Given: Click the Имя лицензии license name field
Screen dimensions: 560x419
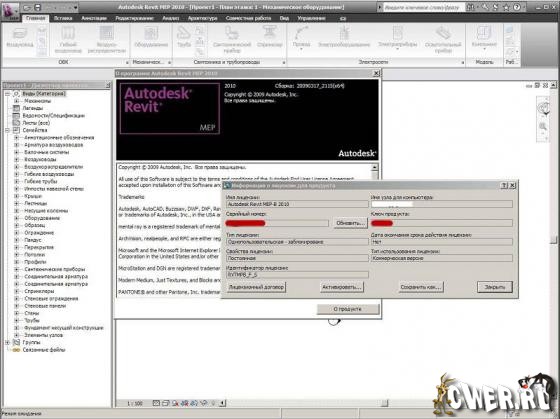Looking at the screenshot, I should coord(297,204).
